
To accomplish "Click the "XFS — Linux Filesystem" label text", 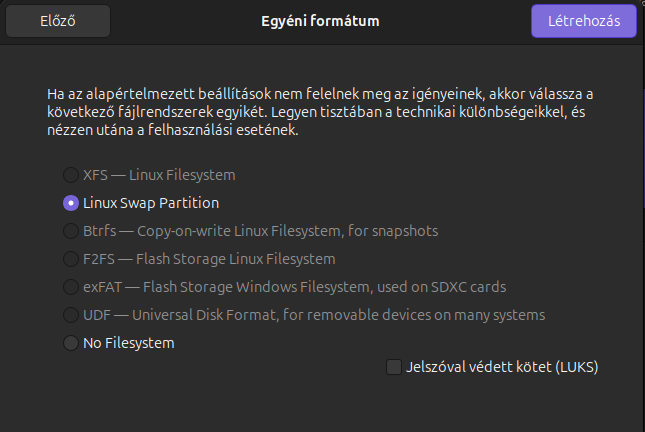I will 159,175.
